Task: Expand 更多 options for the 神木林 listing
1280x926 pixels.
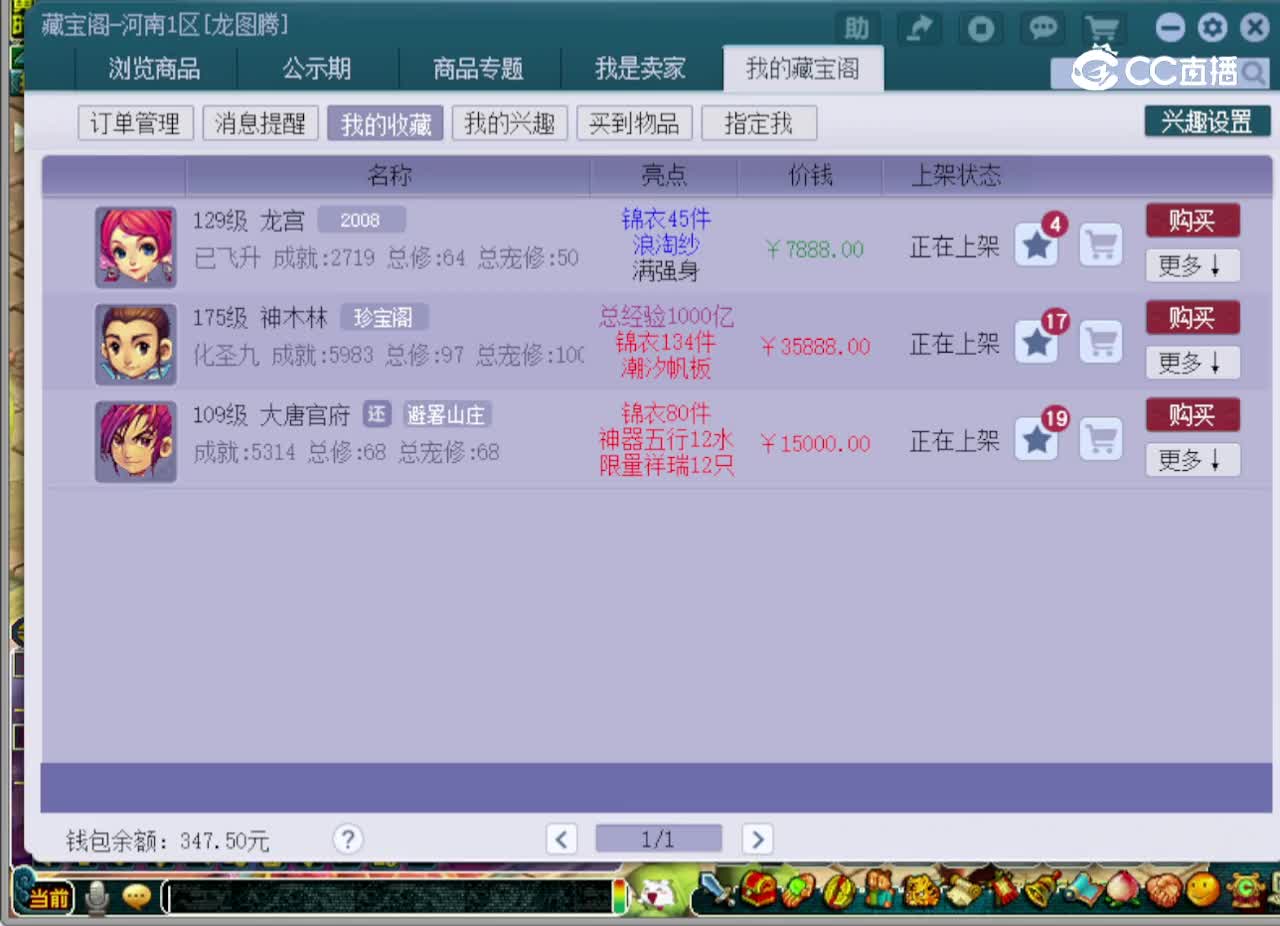Action: 1192,363
